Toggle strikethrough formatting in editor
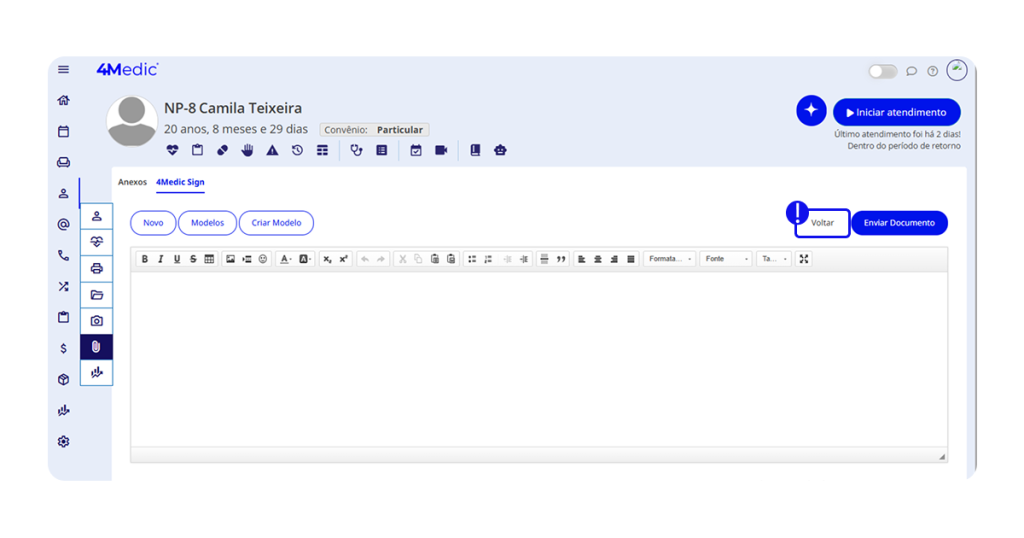Screen dimensions: 1024x538 click(x=193, y=259)
